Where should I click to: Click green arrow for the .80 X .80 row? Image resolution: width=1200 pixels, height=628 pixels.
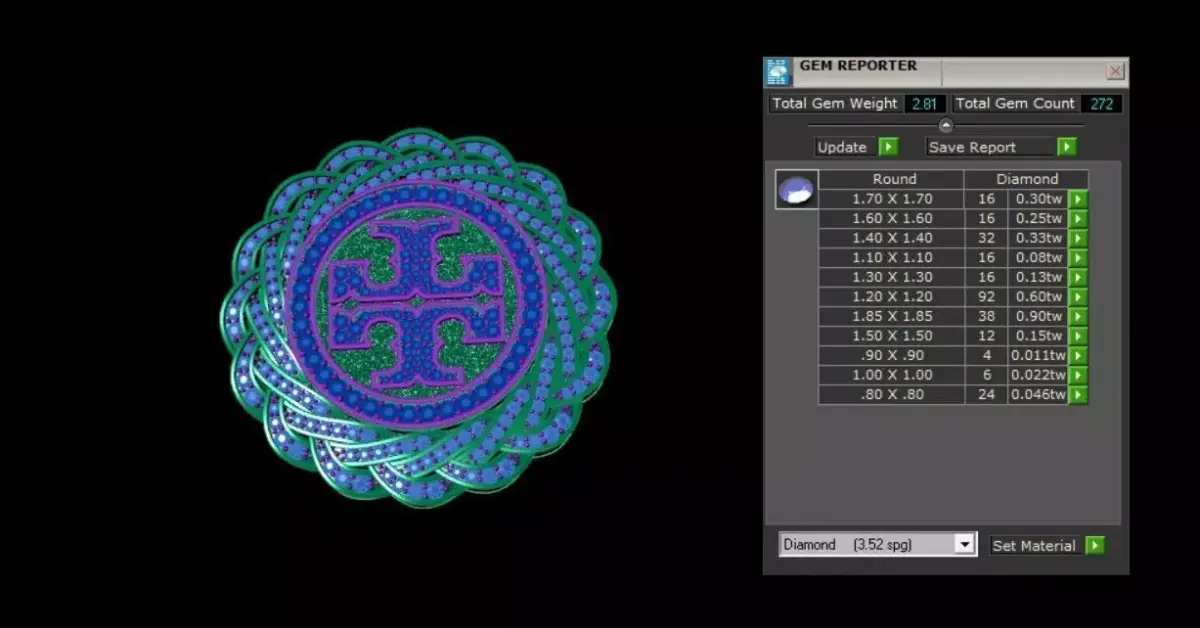pos(1077,395)
